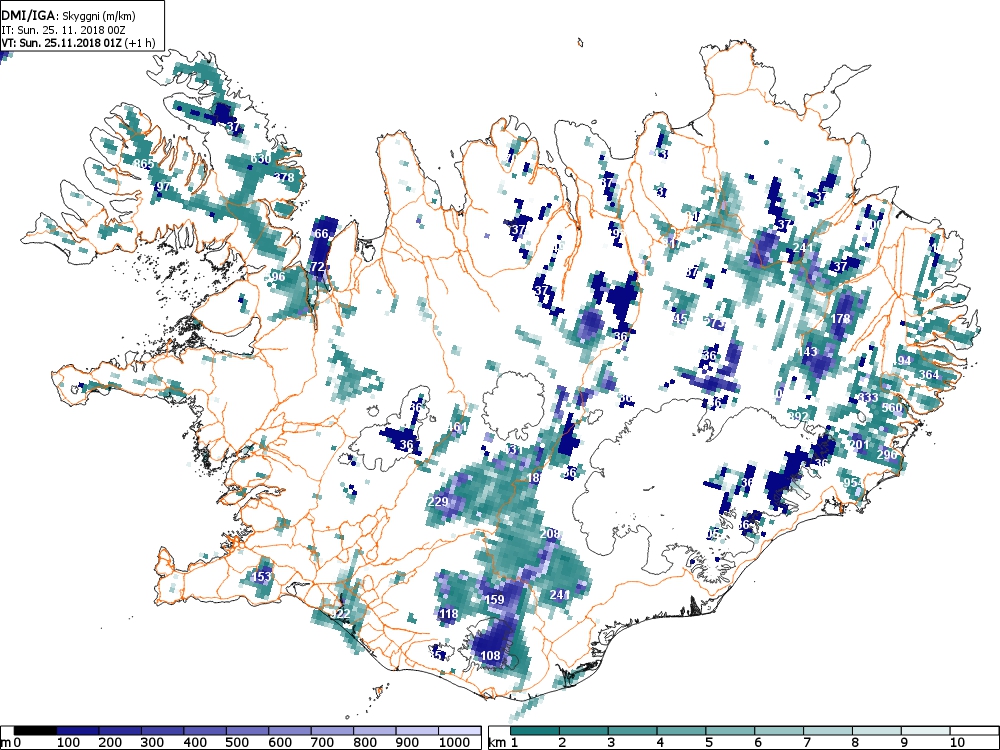
Task: Click the '7' label in the km legend
Action: [806, 742]
